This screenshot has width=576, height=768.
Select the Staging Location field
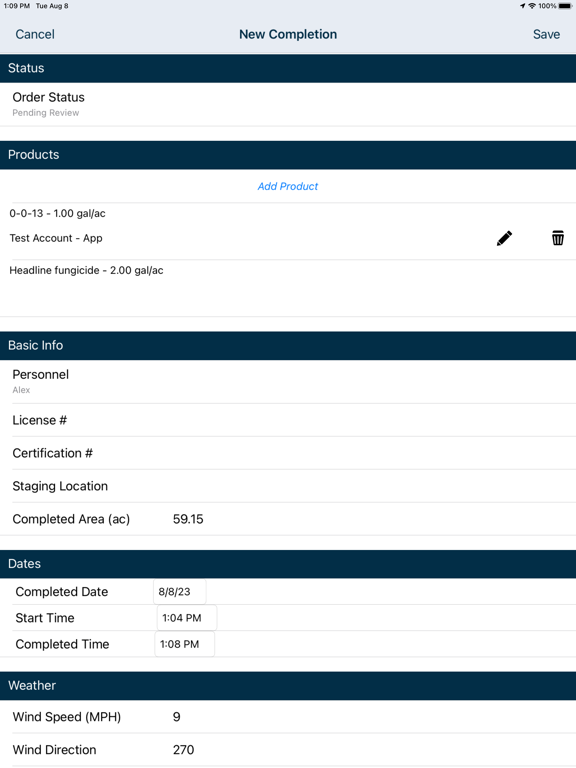point(288,486)
